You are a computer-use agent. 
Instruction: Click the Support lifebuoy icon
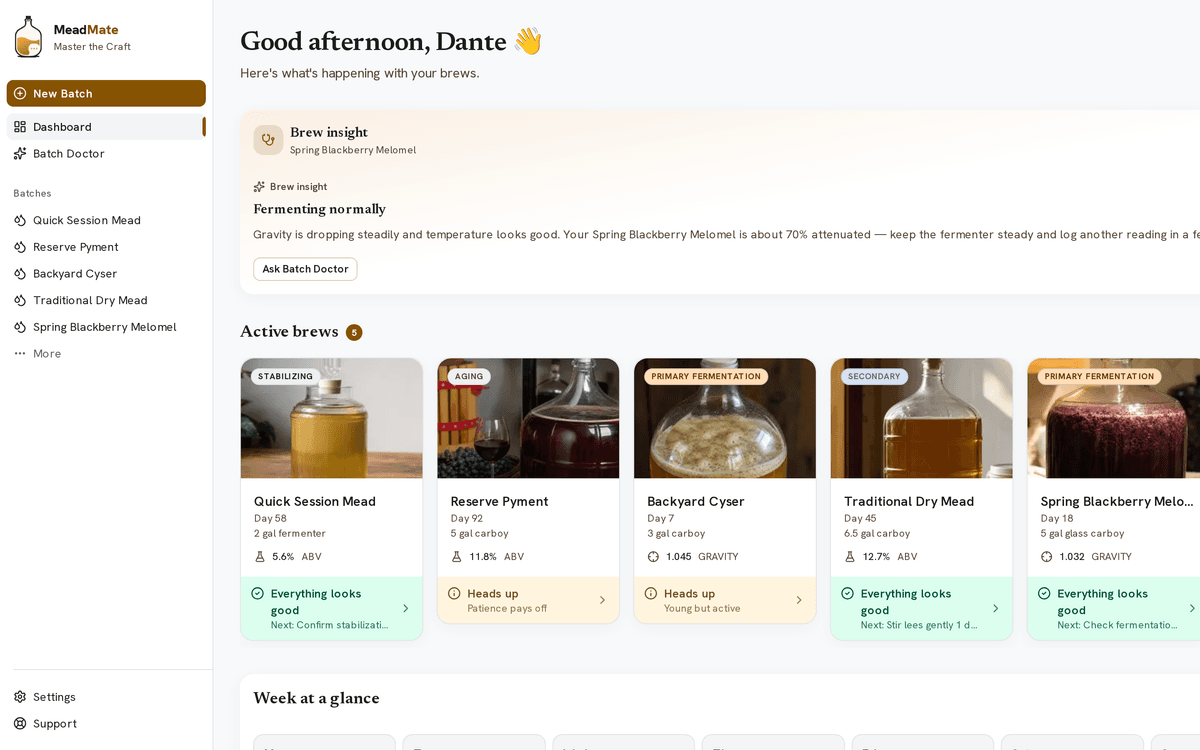(20, 723)
